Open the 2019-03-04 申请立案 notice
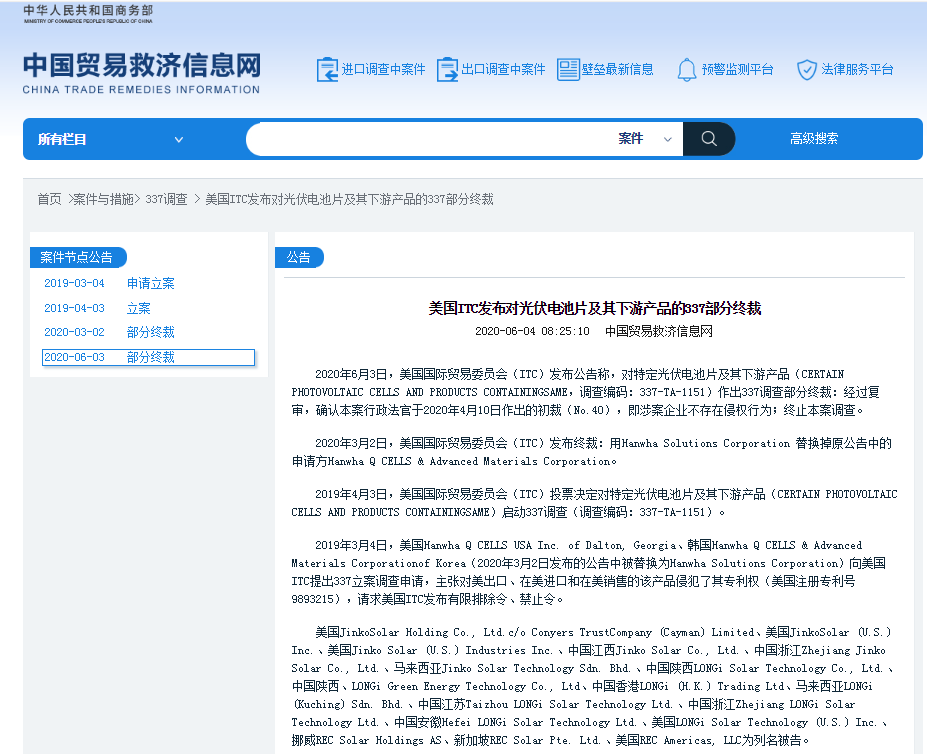927x754 pixels. [109, 283]
